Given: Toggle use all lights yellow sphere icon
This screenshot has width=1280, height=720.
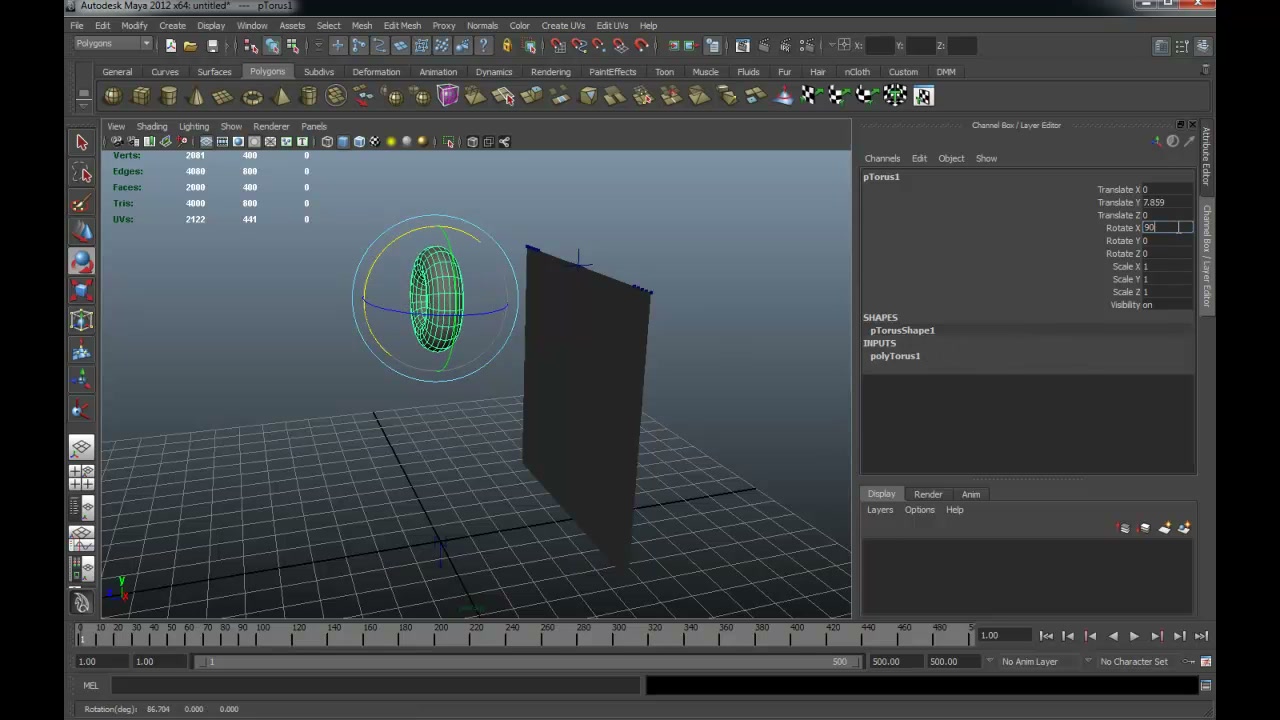Looking at the screenshot, I should click(391, 142).
